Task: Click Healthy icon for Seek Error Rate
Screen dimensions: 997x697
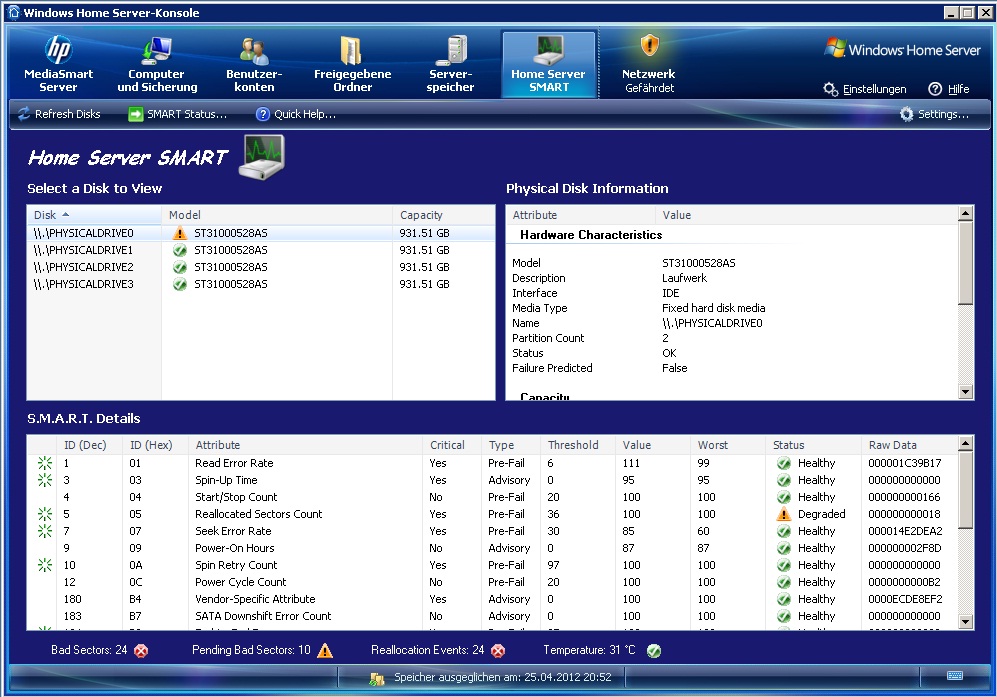Action: point(784,531)
